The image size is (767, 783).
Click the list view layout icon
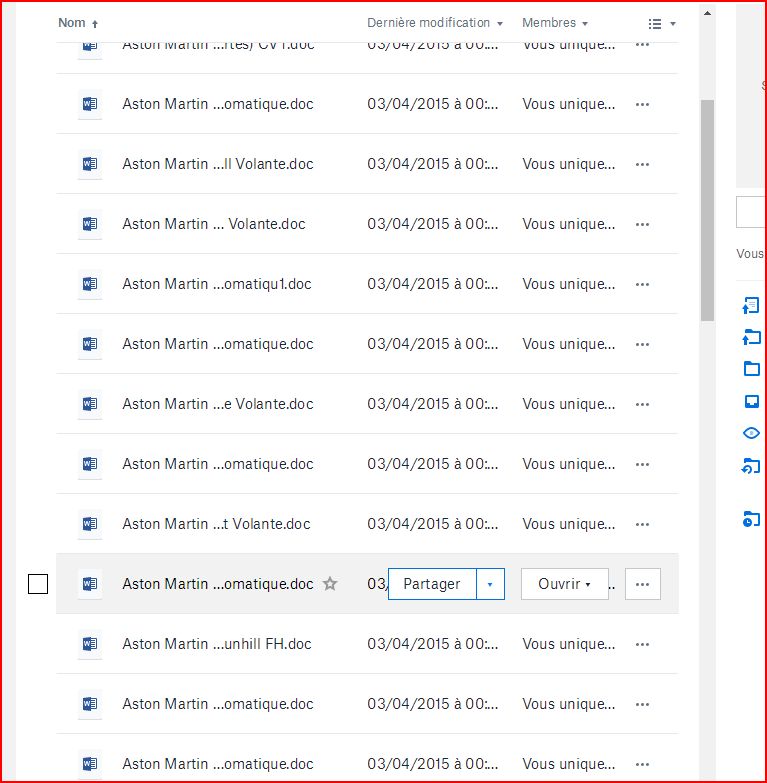(655, 23)
